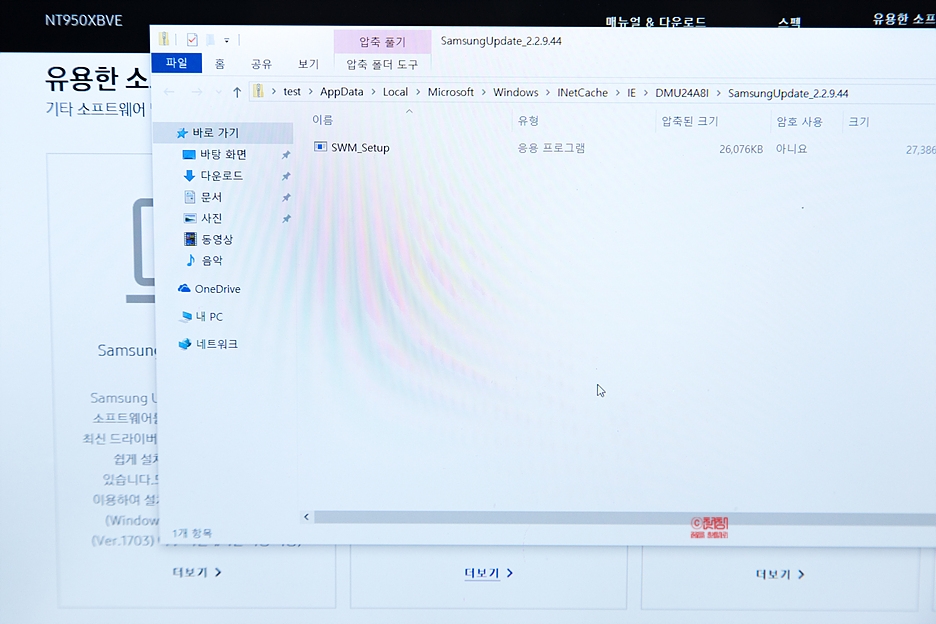Click the 26,076KB compressed size cell
936x624 pixels.
click(x=741, y=149)
